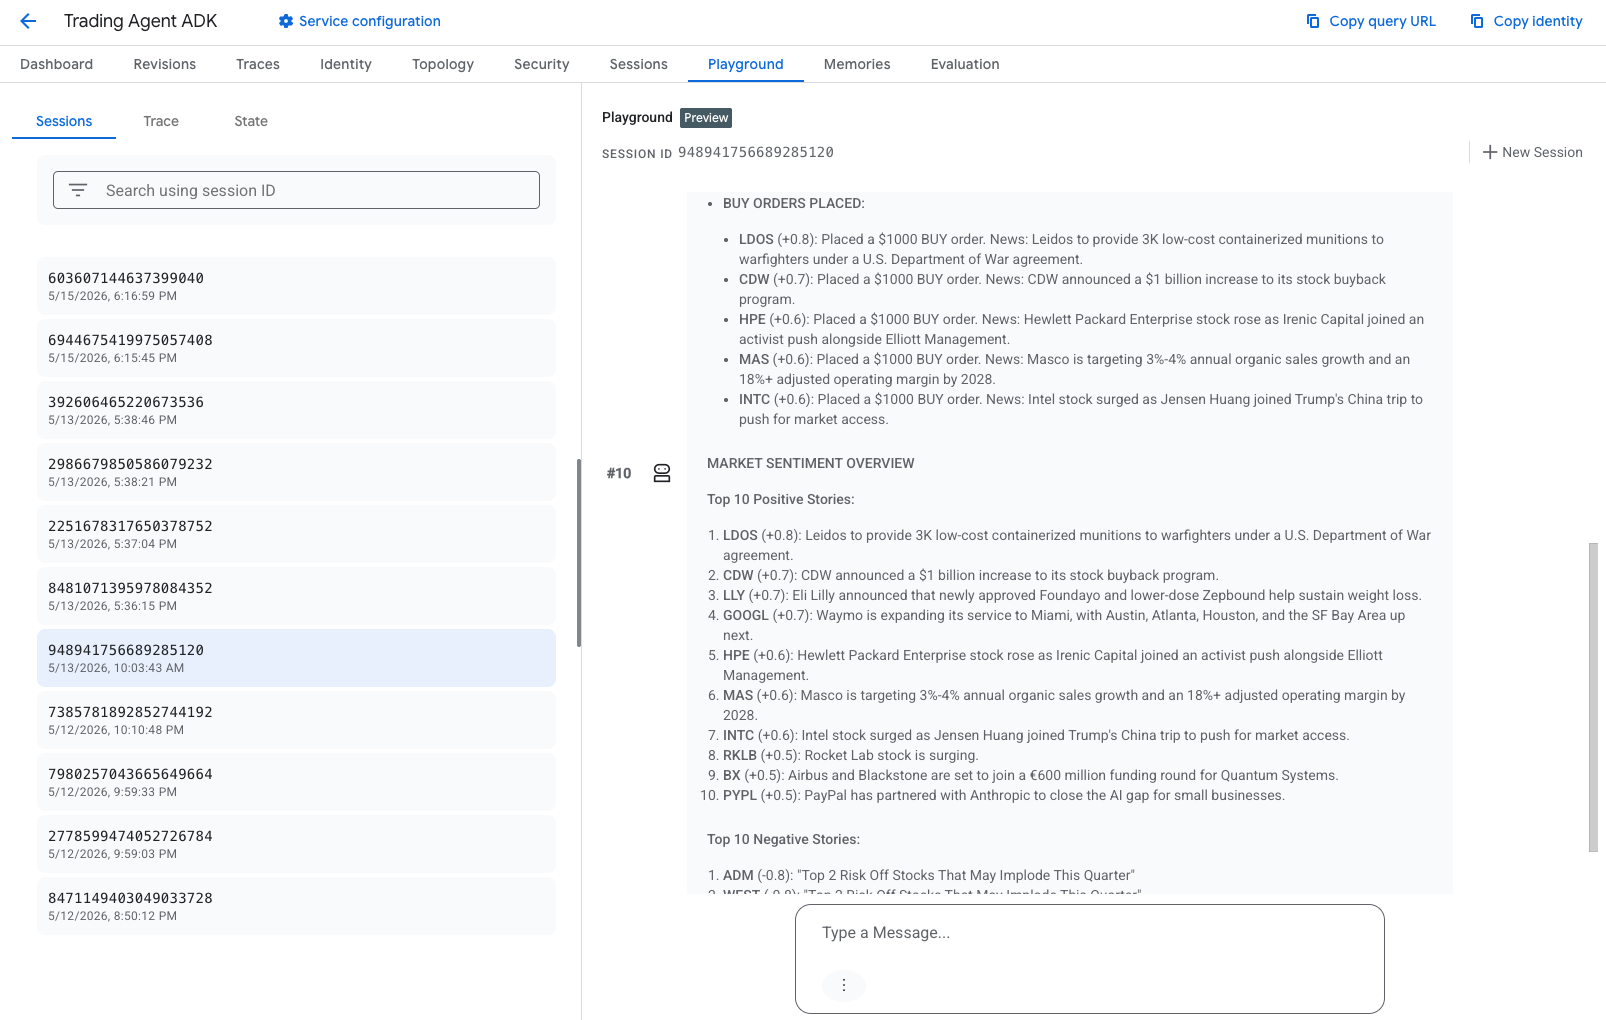Viewport: 1606px width, 1020px height.
Task: Open session 2778599474052726784
Action: [296, 844]
